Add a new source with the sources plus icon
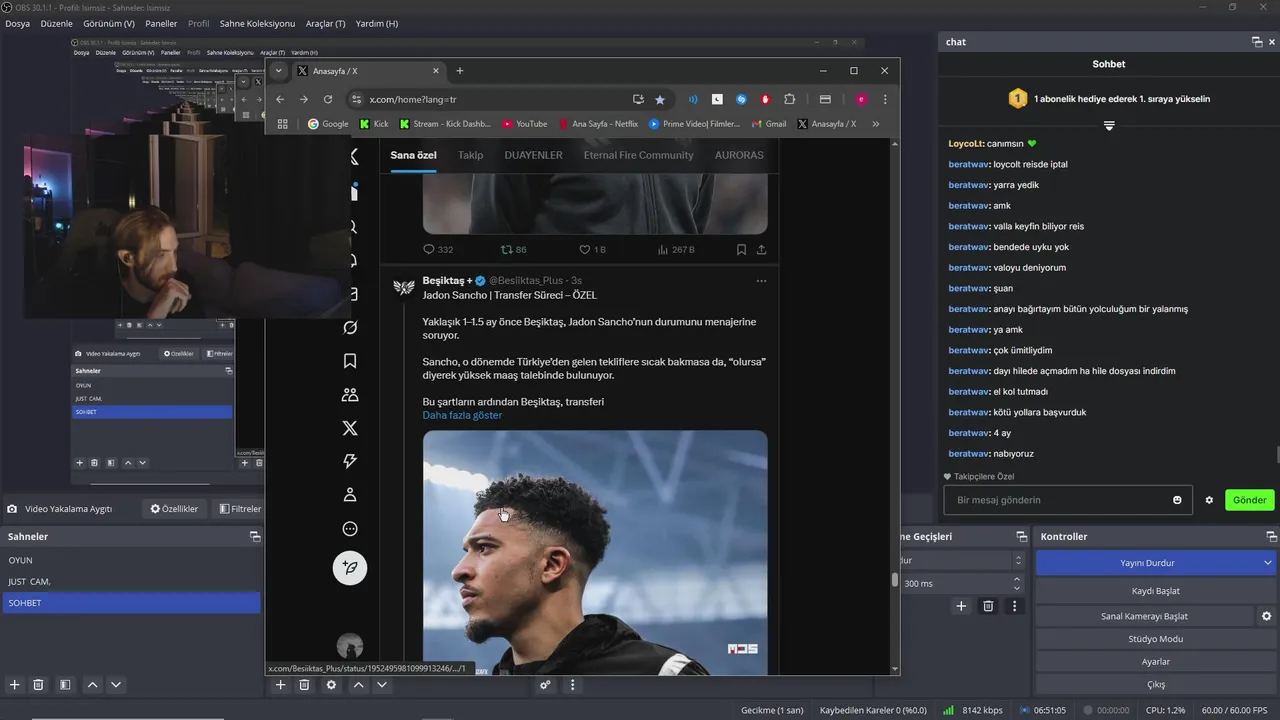Image resolution: width=1280 pixels, height=720 pixels. [x=280, y=685]
